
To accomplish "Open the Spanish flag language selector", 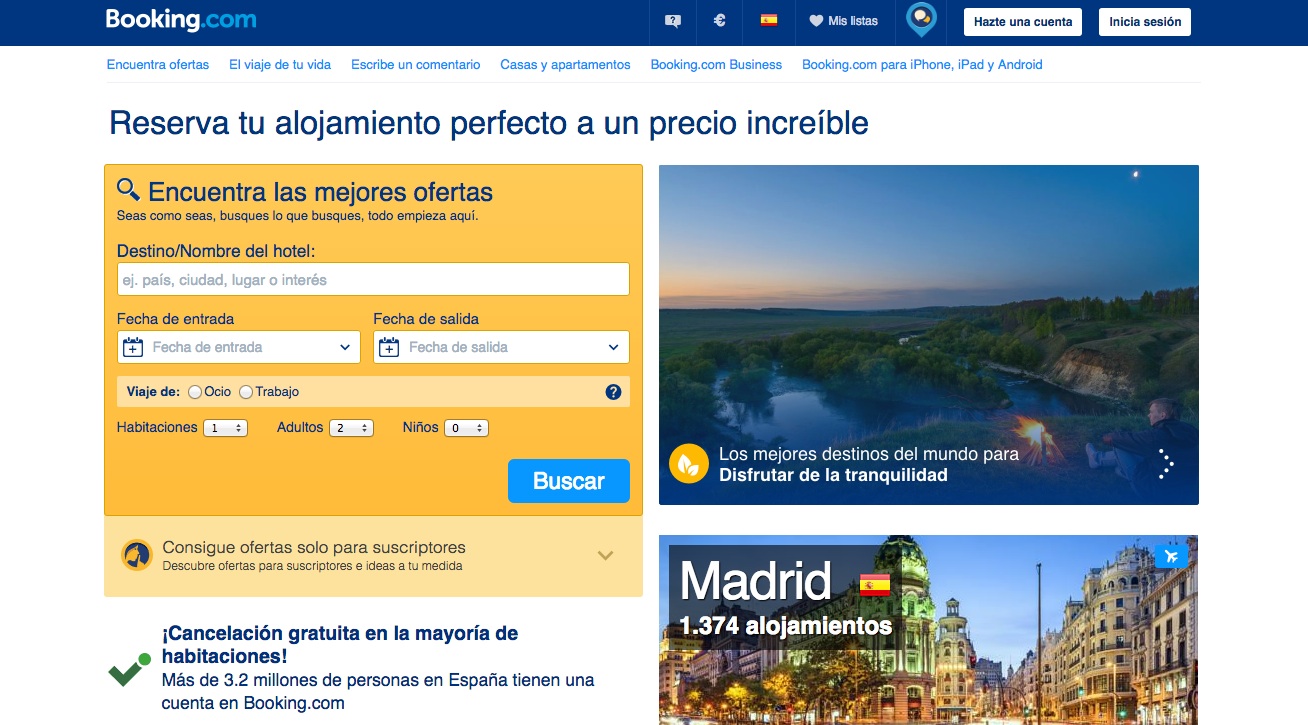I will [768, 20].
